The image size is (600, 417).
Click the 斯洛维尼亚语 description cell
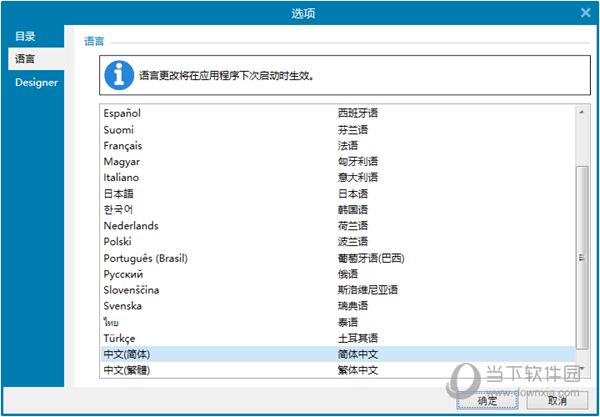(368, 290)
